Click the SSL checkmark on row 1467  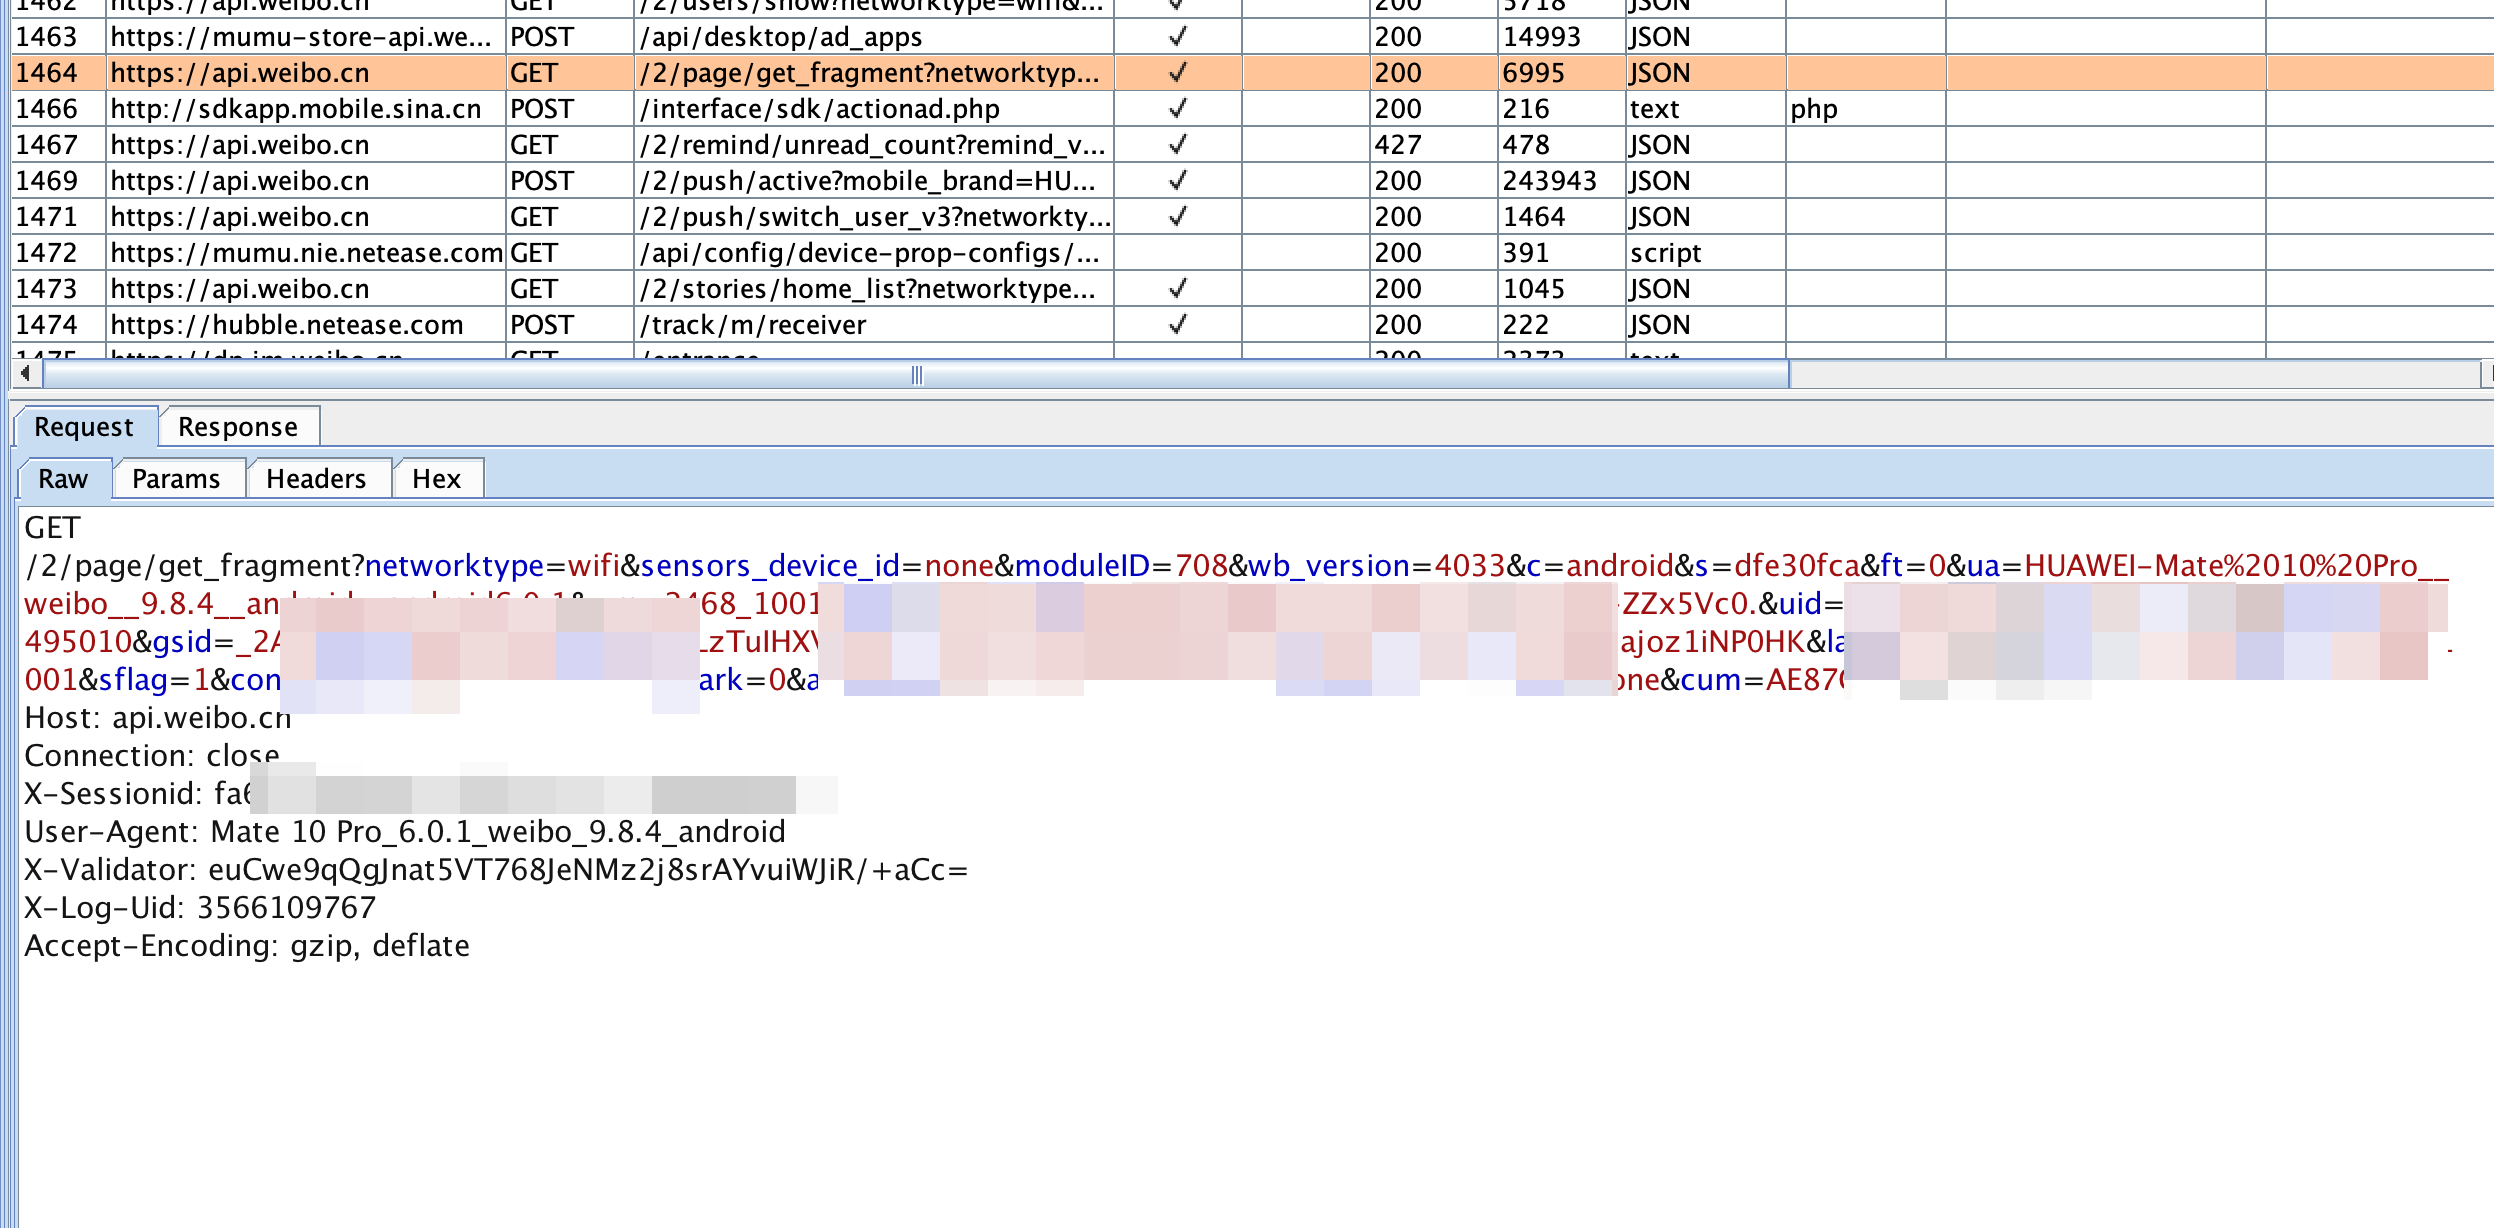coord(1178,145)
